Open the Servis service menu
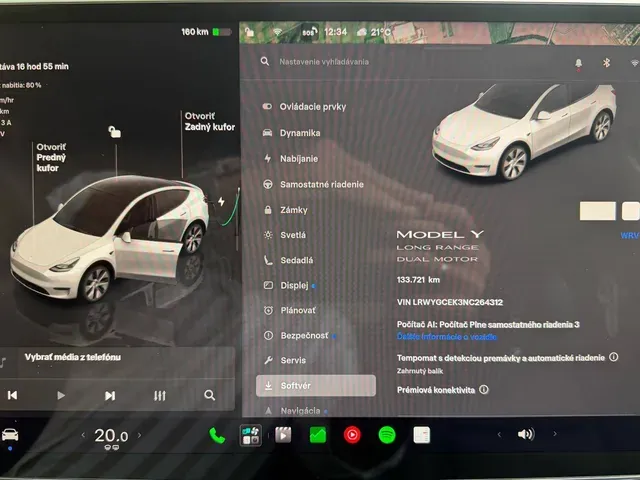 (x=284, y=360)
